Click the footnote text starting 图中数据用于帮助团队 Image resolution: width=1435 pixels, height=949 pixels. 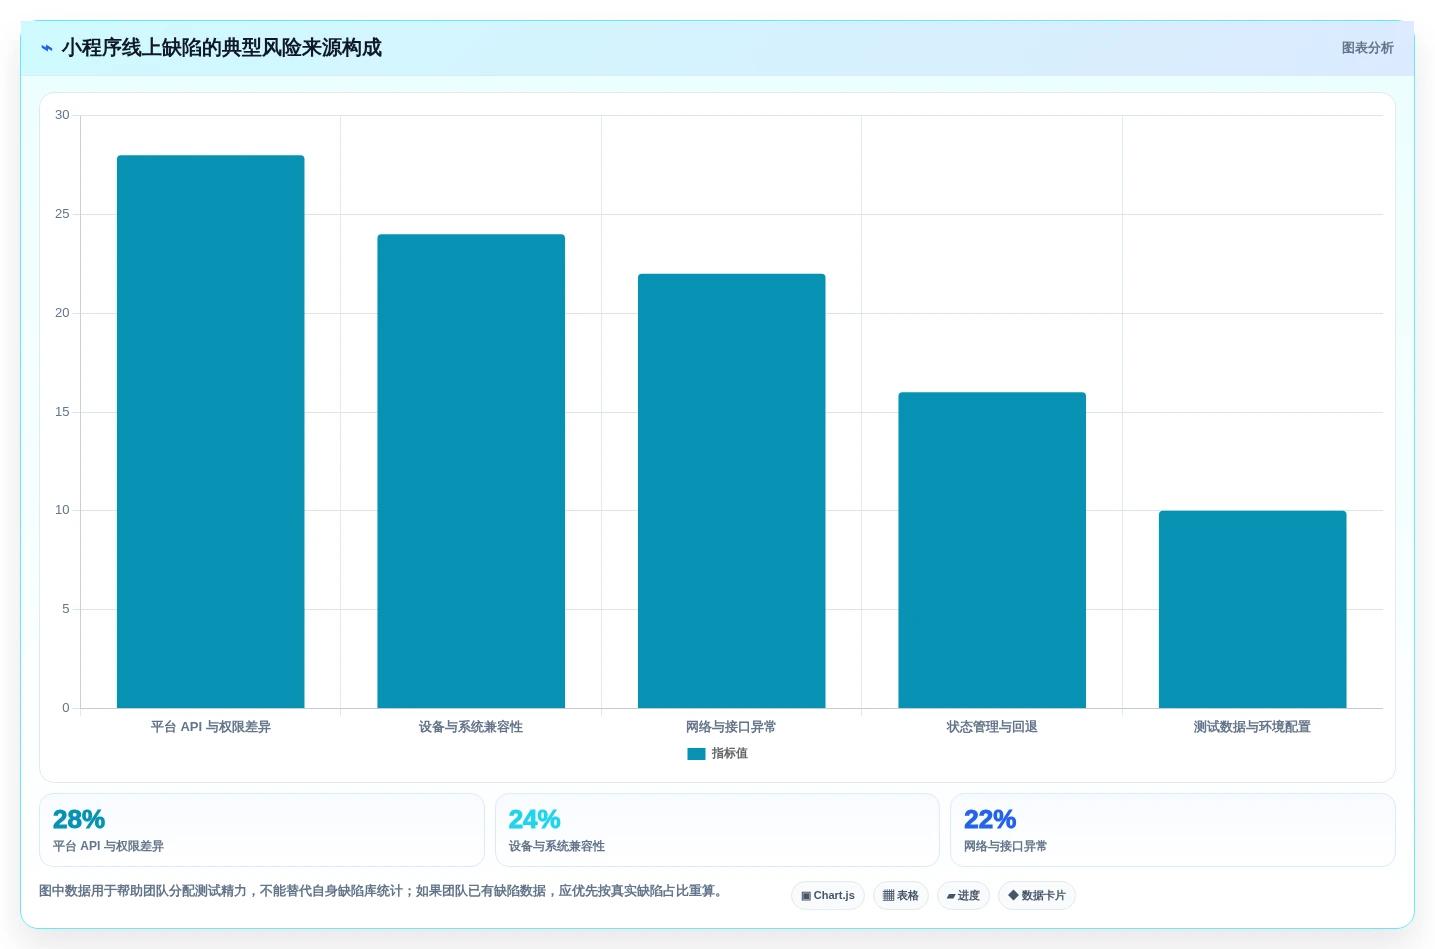click(x=381, y=891)
